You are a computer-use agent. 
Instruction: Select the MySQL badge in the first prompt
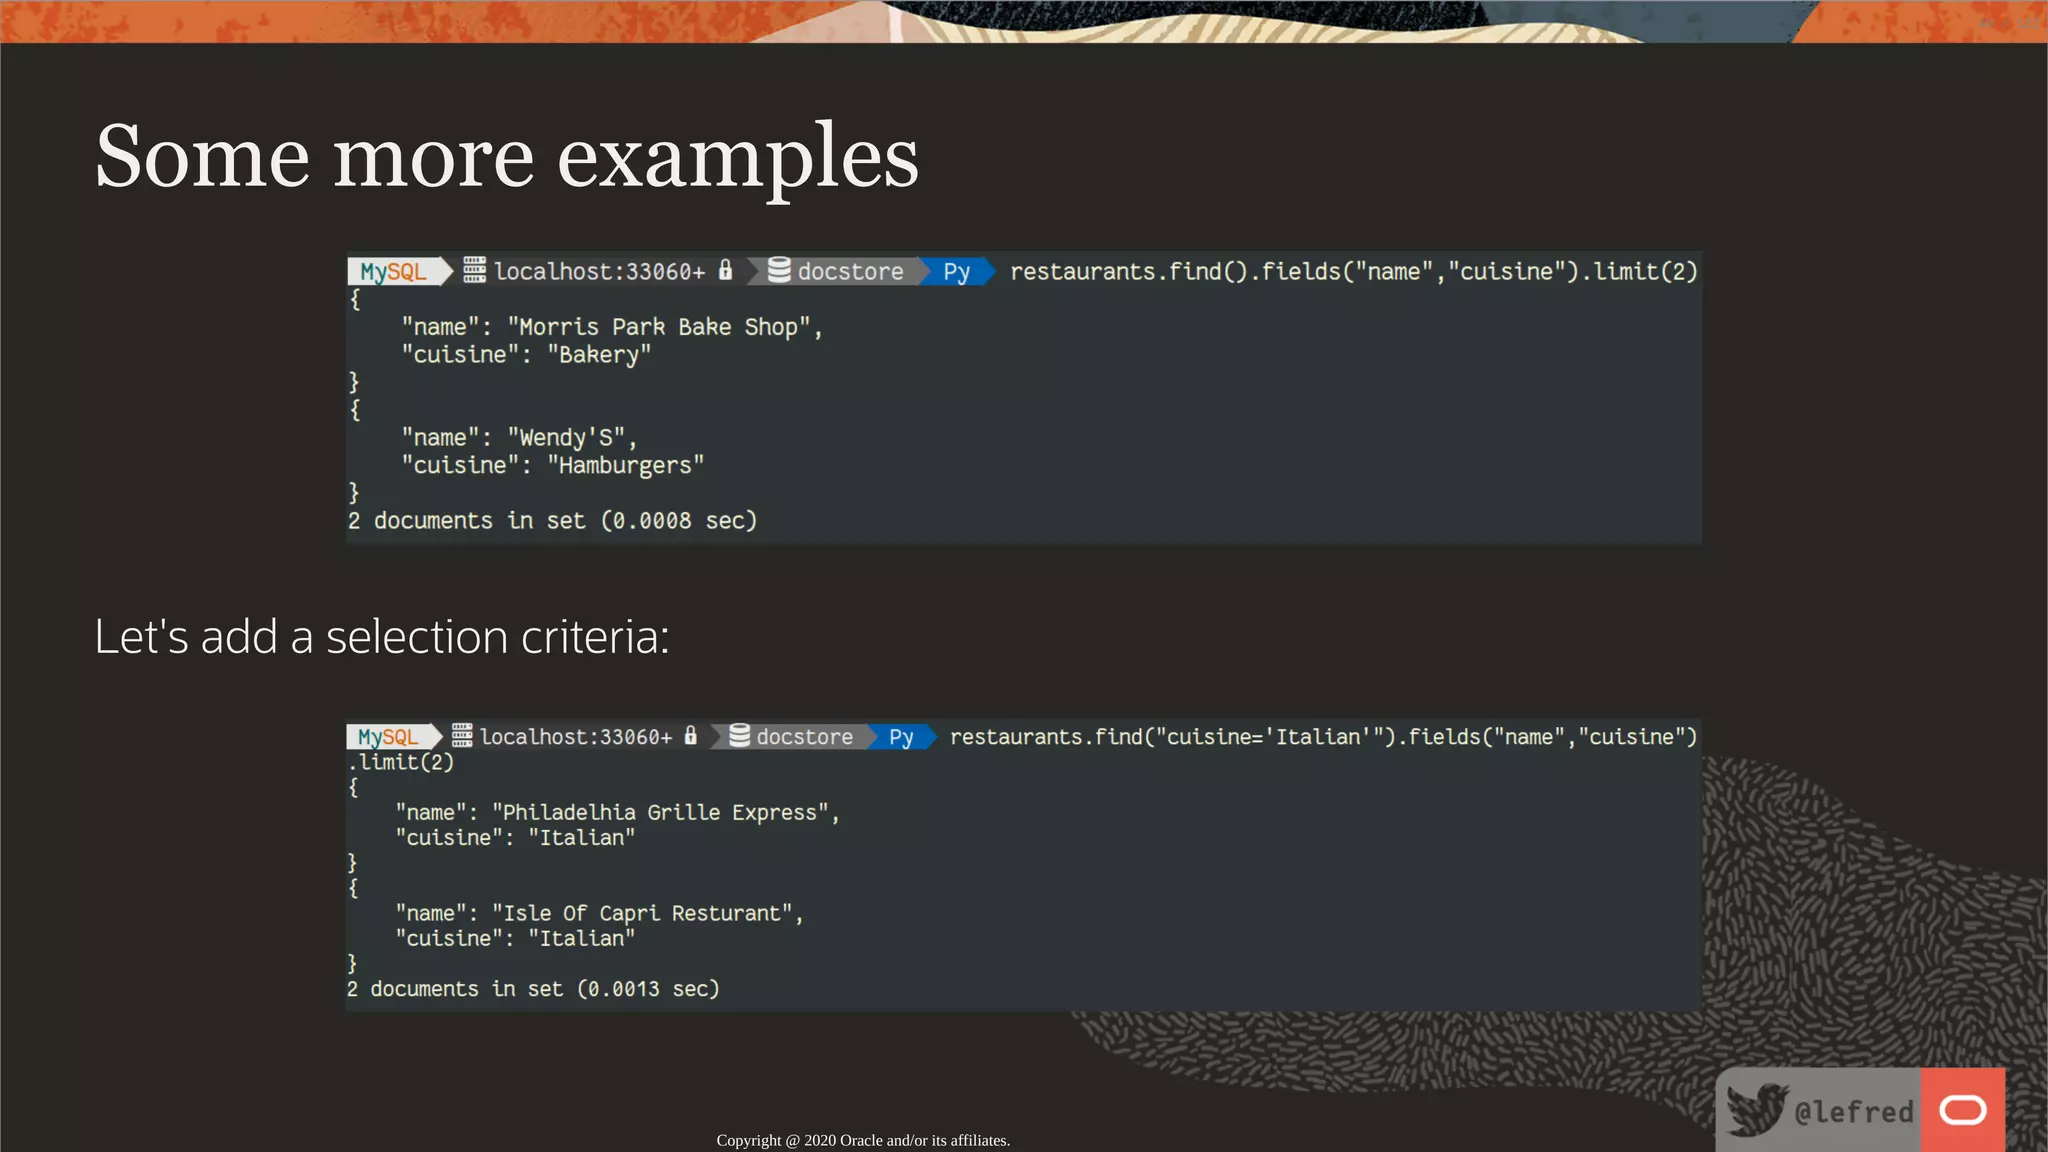pos(394,272)
